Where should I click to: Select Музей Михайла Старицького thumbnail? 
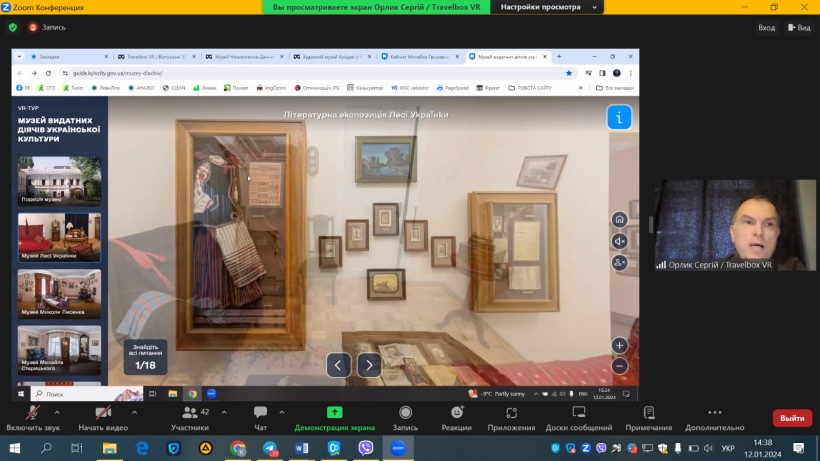point(59,350)
